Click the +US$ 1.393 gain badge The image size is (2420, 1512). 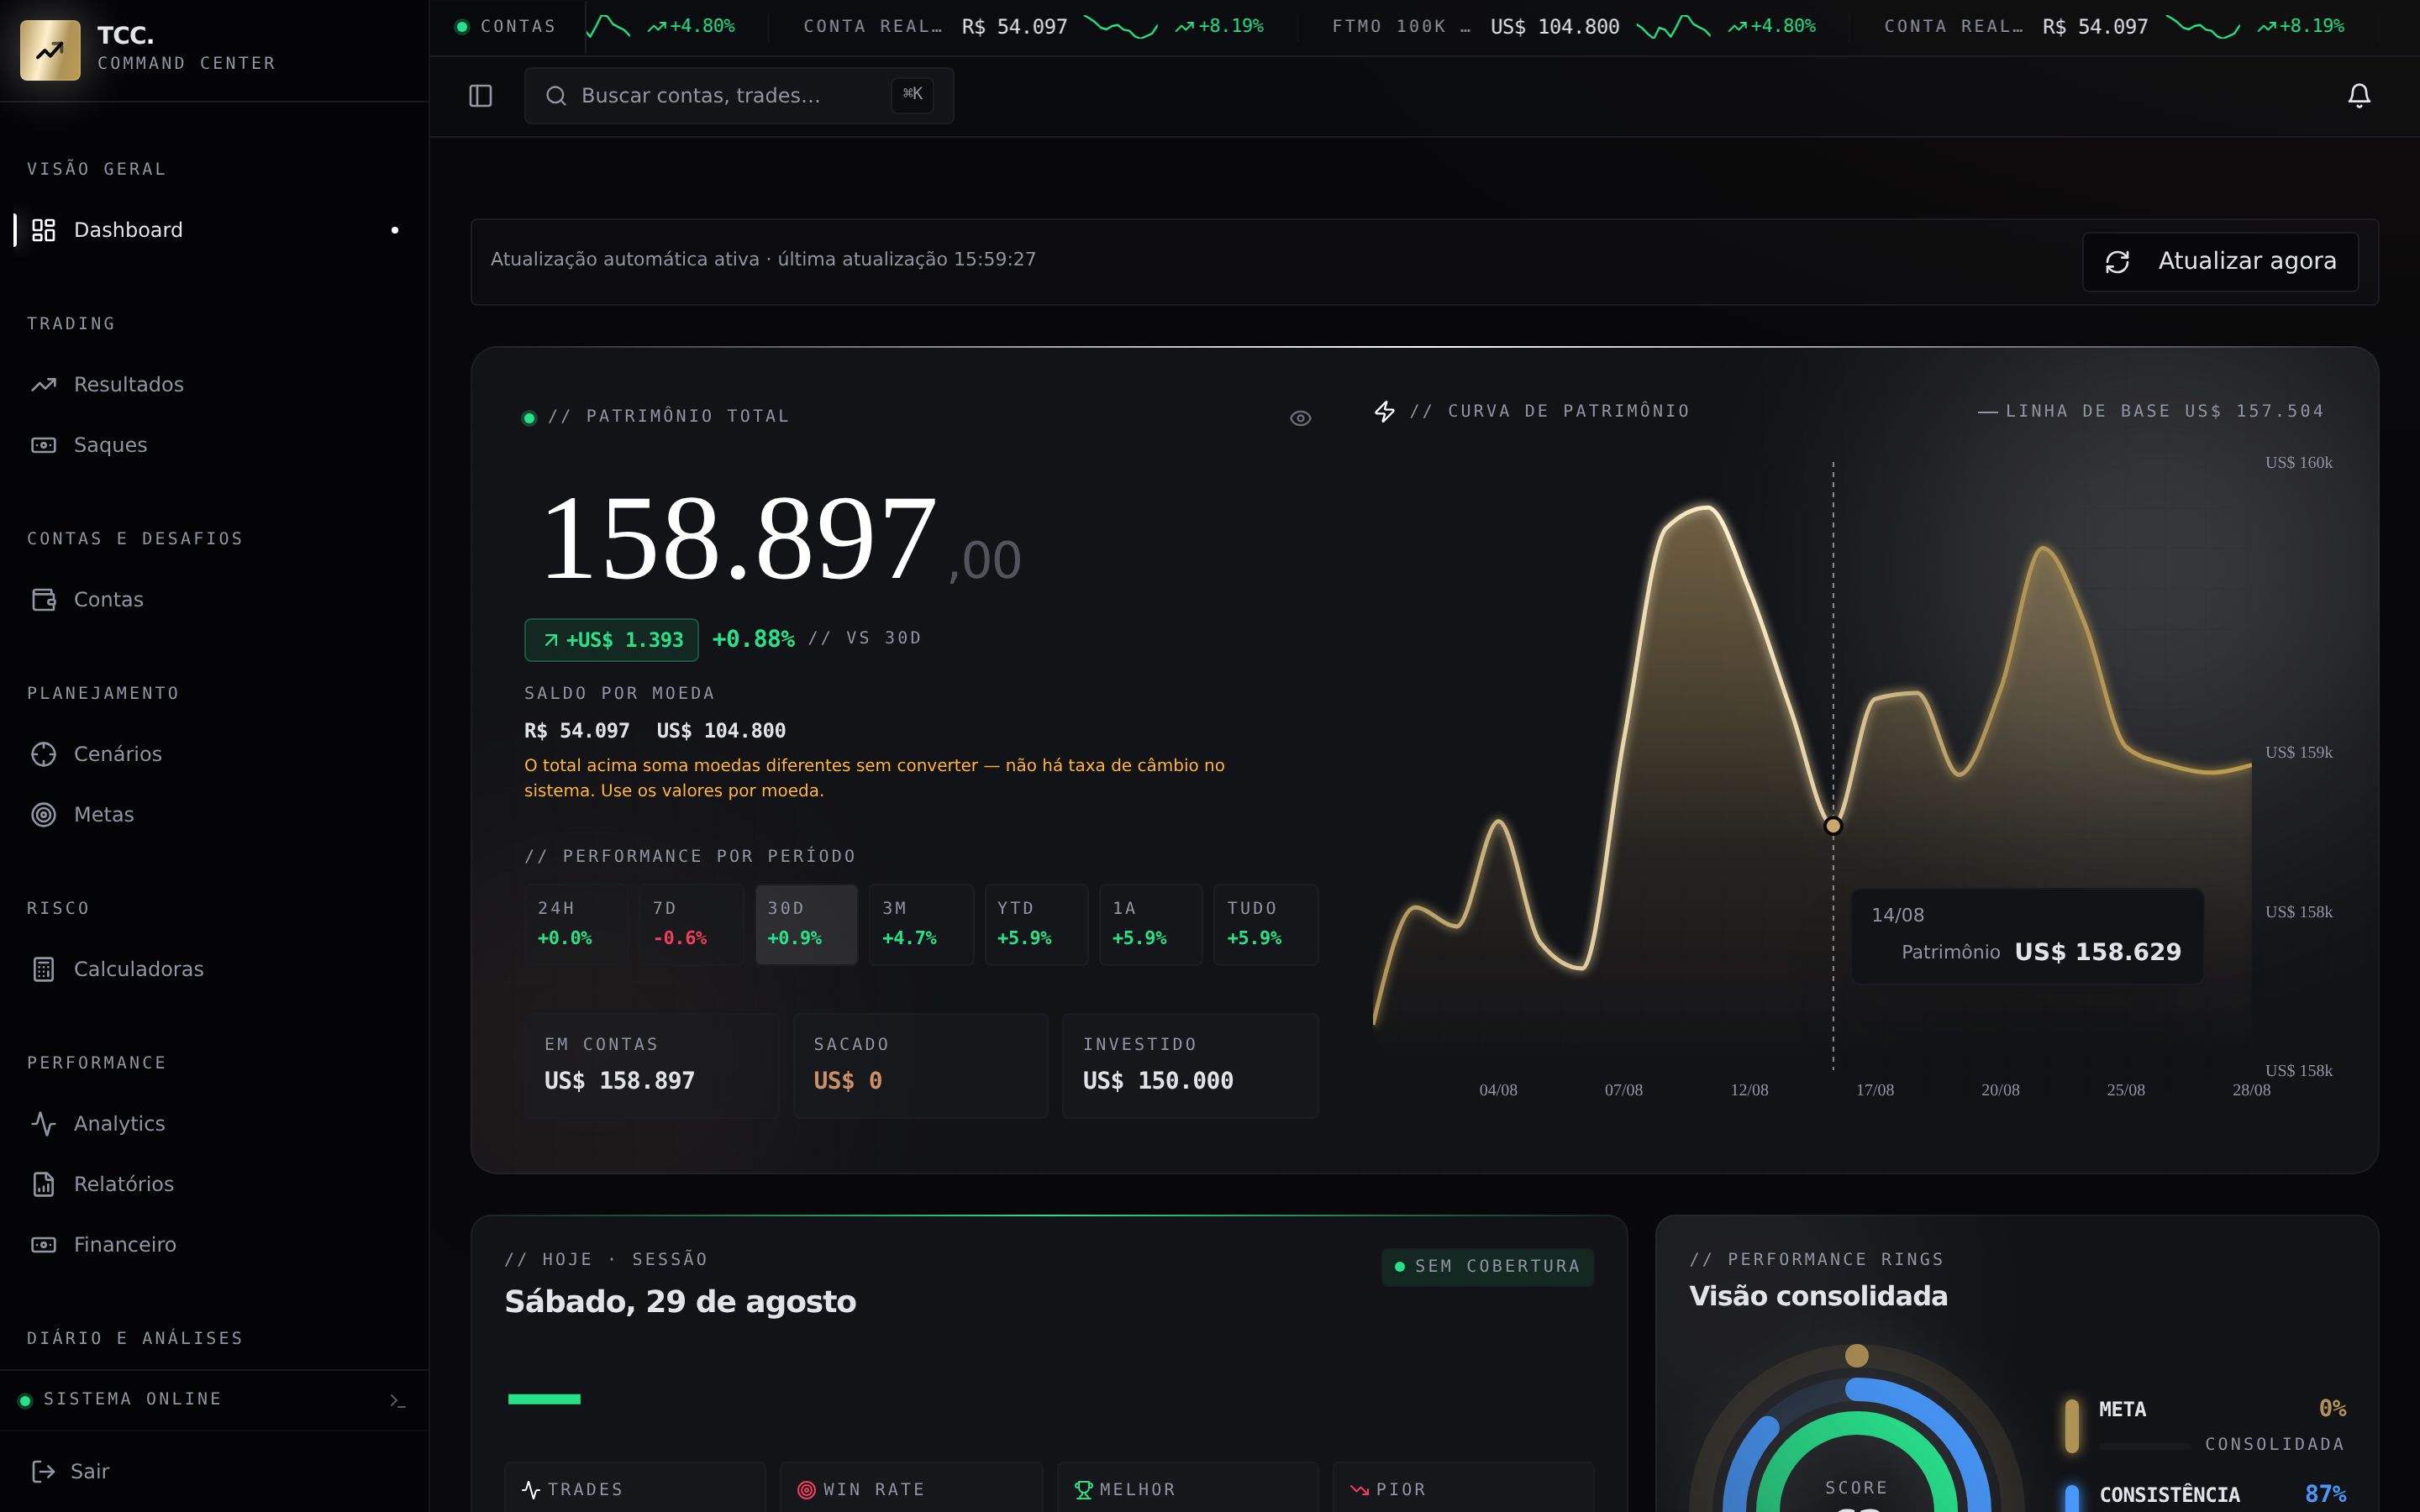pyautogui.click(x=611, y=640)
